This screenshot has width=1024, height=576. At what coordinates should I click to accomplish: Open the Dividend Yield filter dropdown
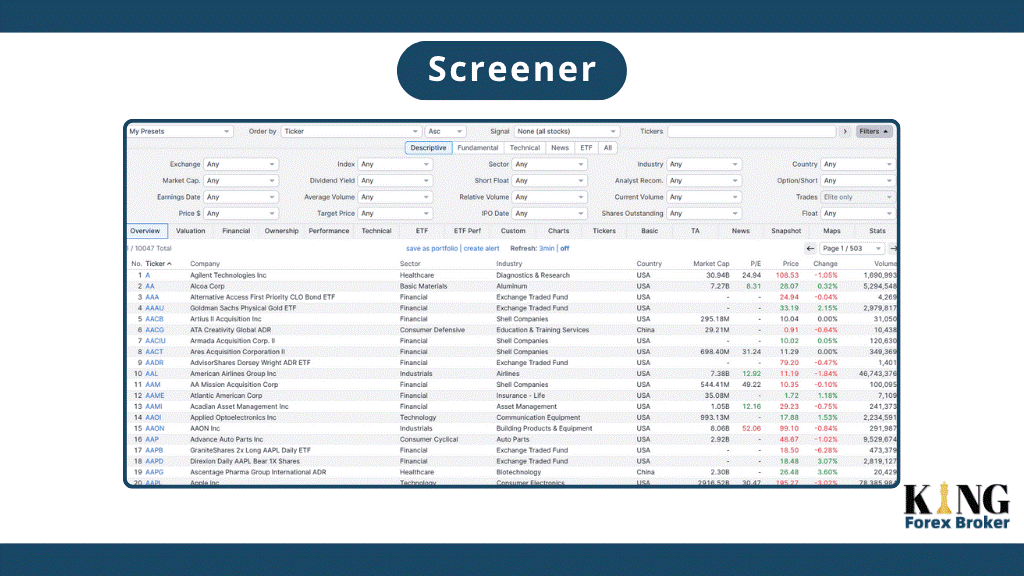[x=395, y=180]
